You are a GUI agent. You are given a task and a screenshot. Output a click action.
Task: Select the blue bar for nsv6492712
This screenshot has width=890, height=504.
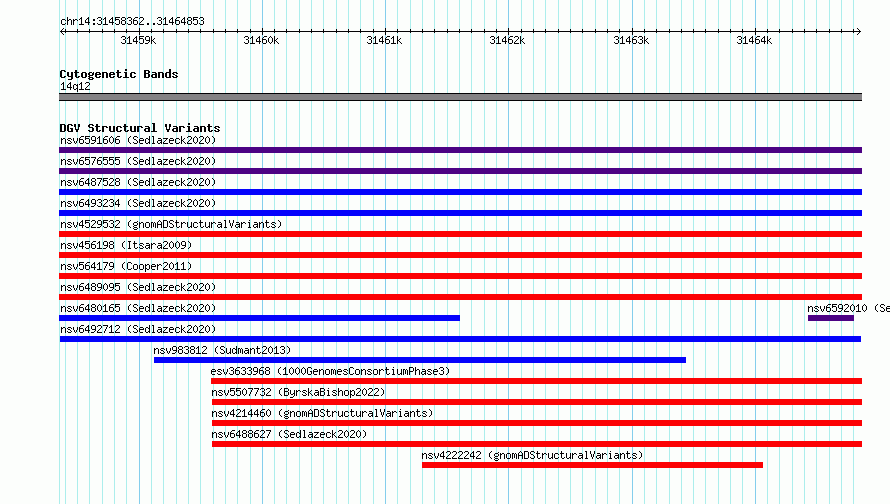tap(460, 339)
